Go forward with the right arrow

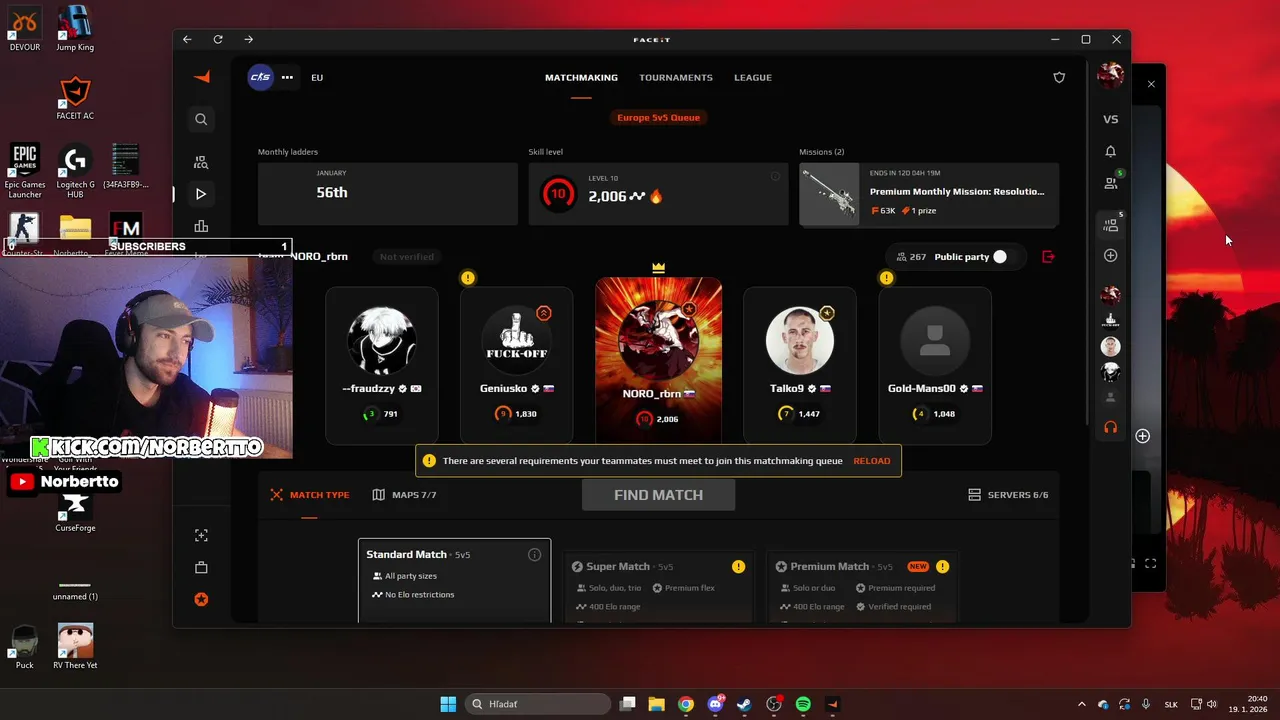(248, 39)
